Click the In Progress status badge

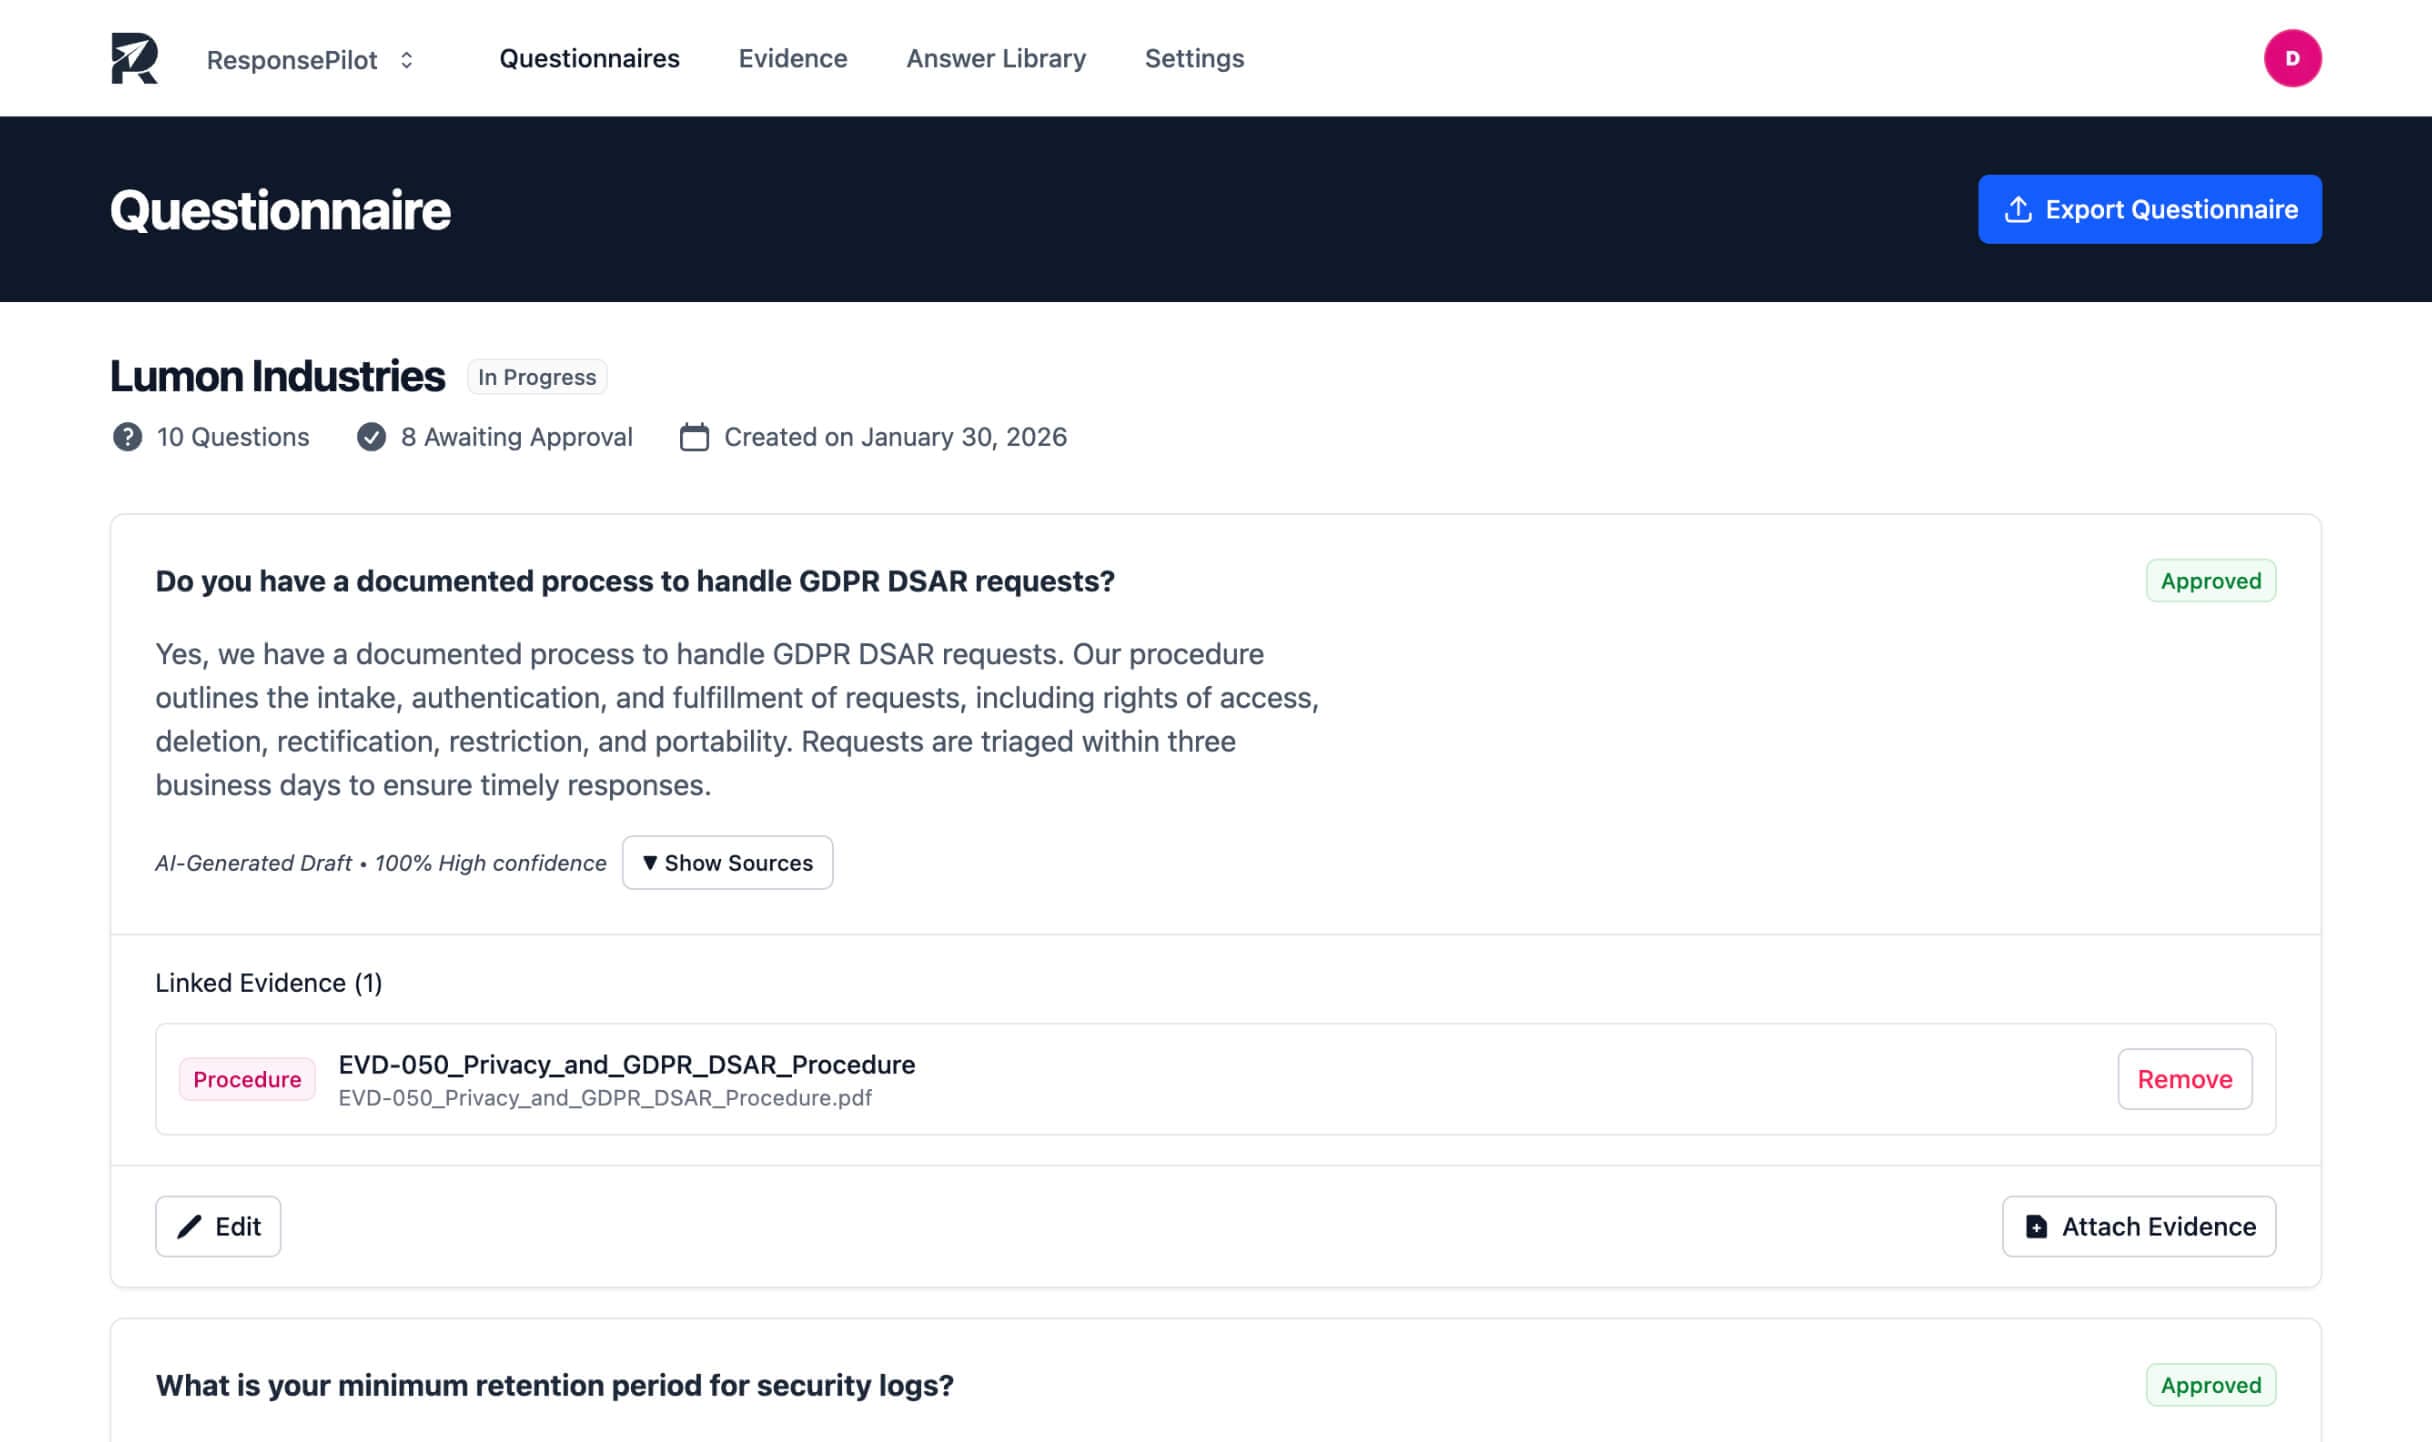click(x=537, y=377)
